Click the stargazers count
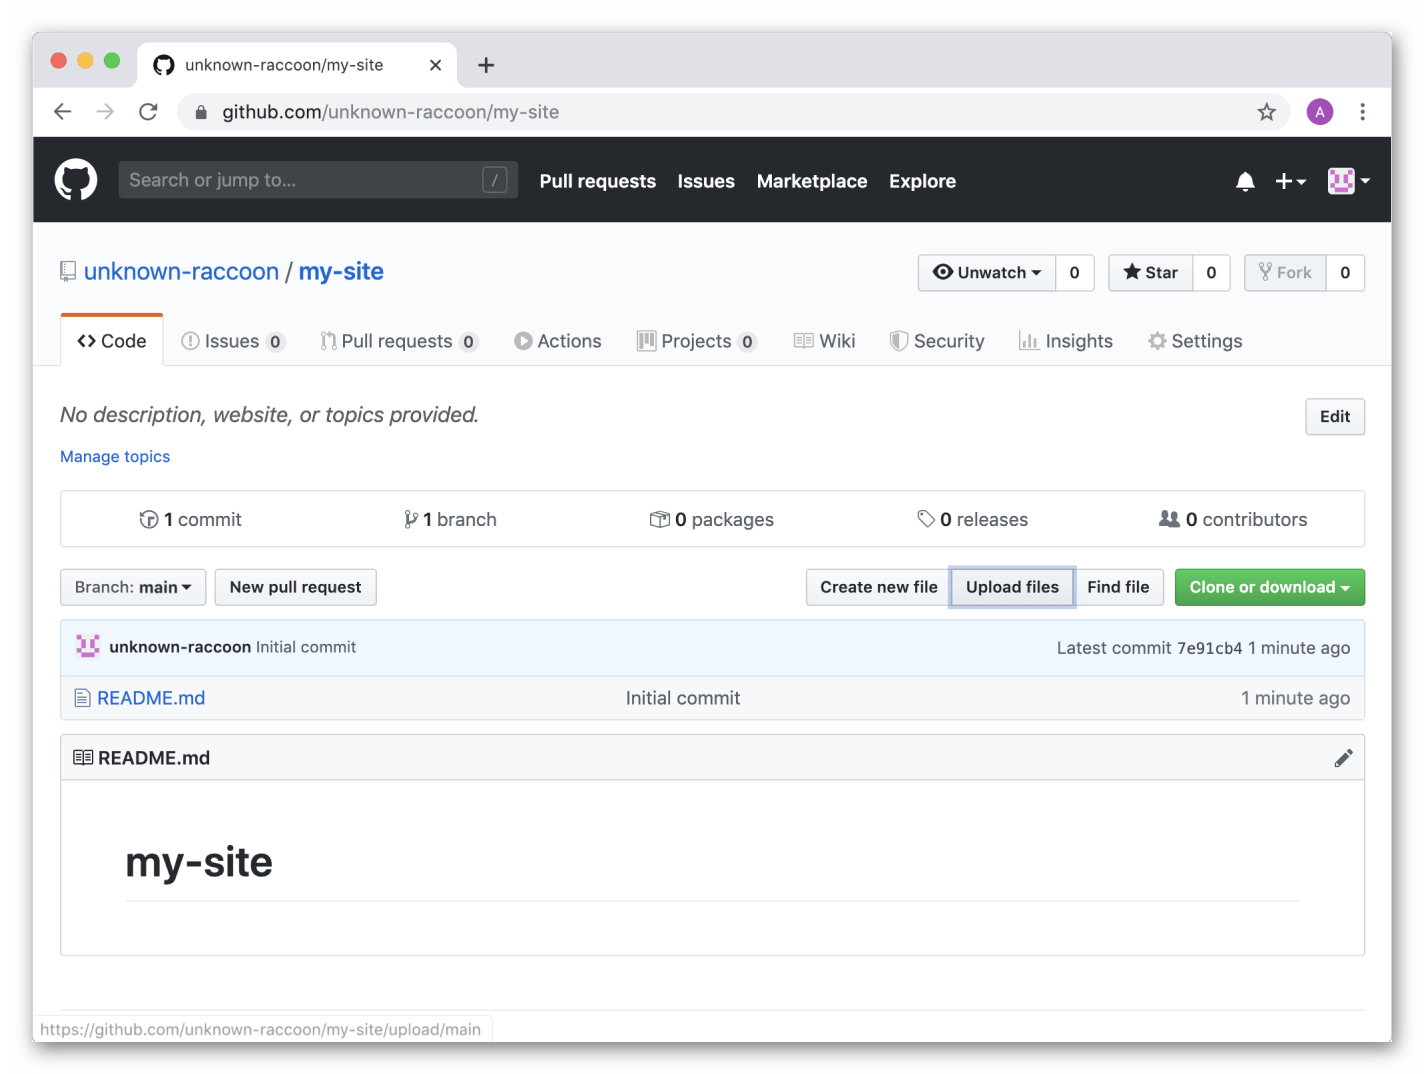This screenshot has height=1074, width=1424. pos(1211,273)
